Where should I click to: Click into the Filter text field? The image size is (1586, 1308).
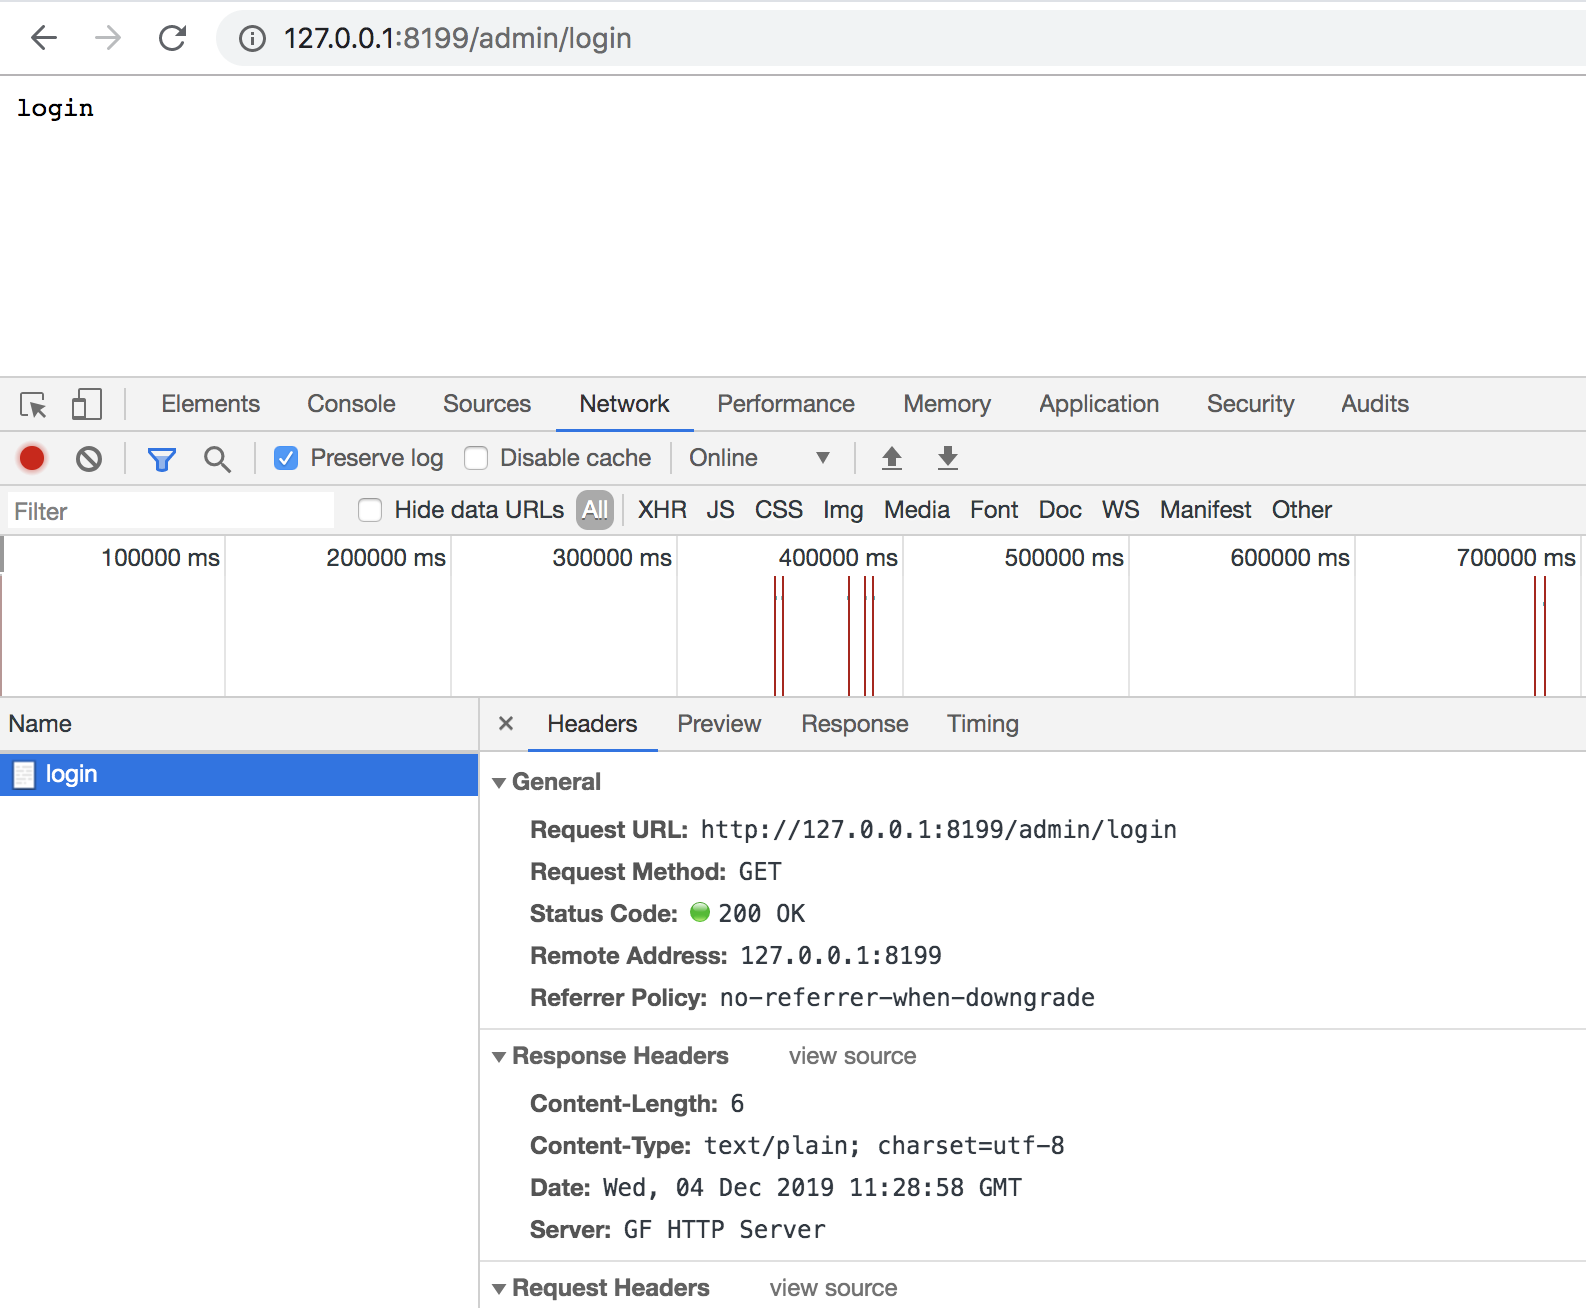[x=170, y=511]
